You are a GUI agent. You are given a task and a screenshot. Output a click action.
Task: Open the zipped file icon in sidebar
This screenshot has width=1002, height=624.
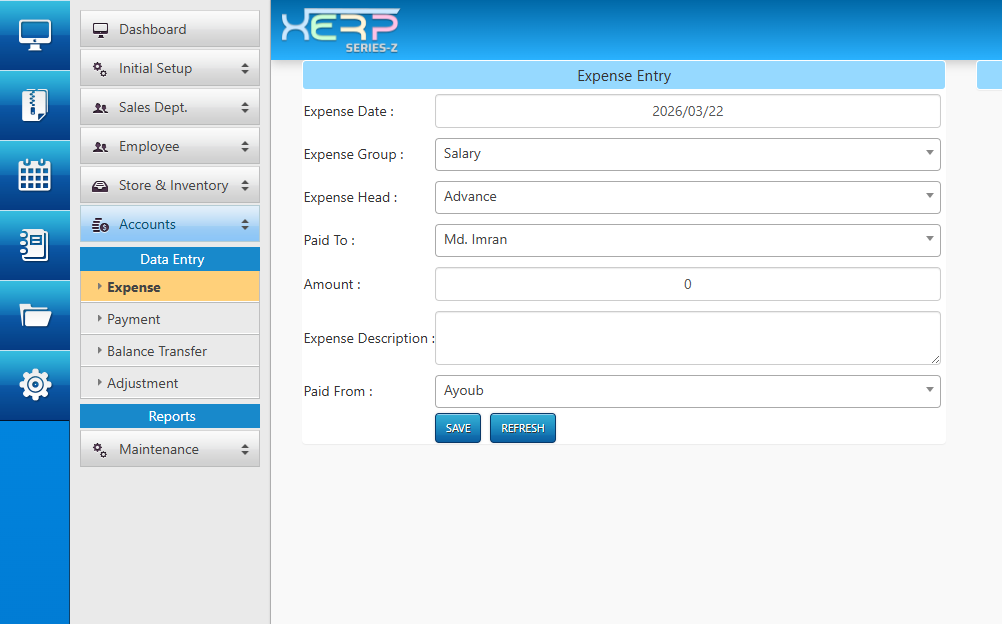pos(35,105)
